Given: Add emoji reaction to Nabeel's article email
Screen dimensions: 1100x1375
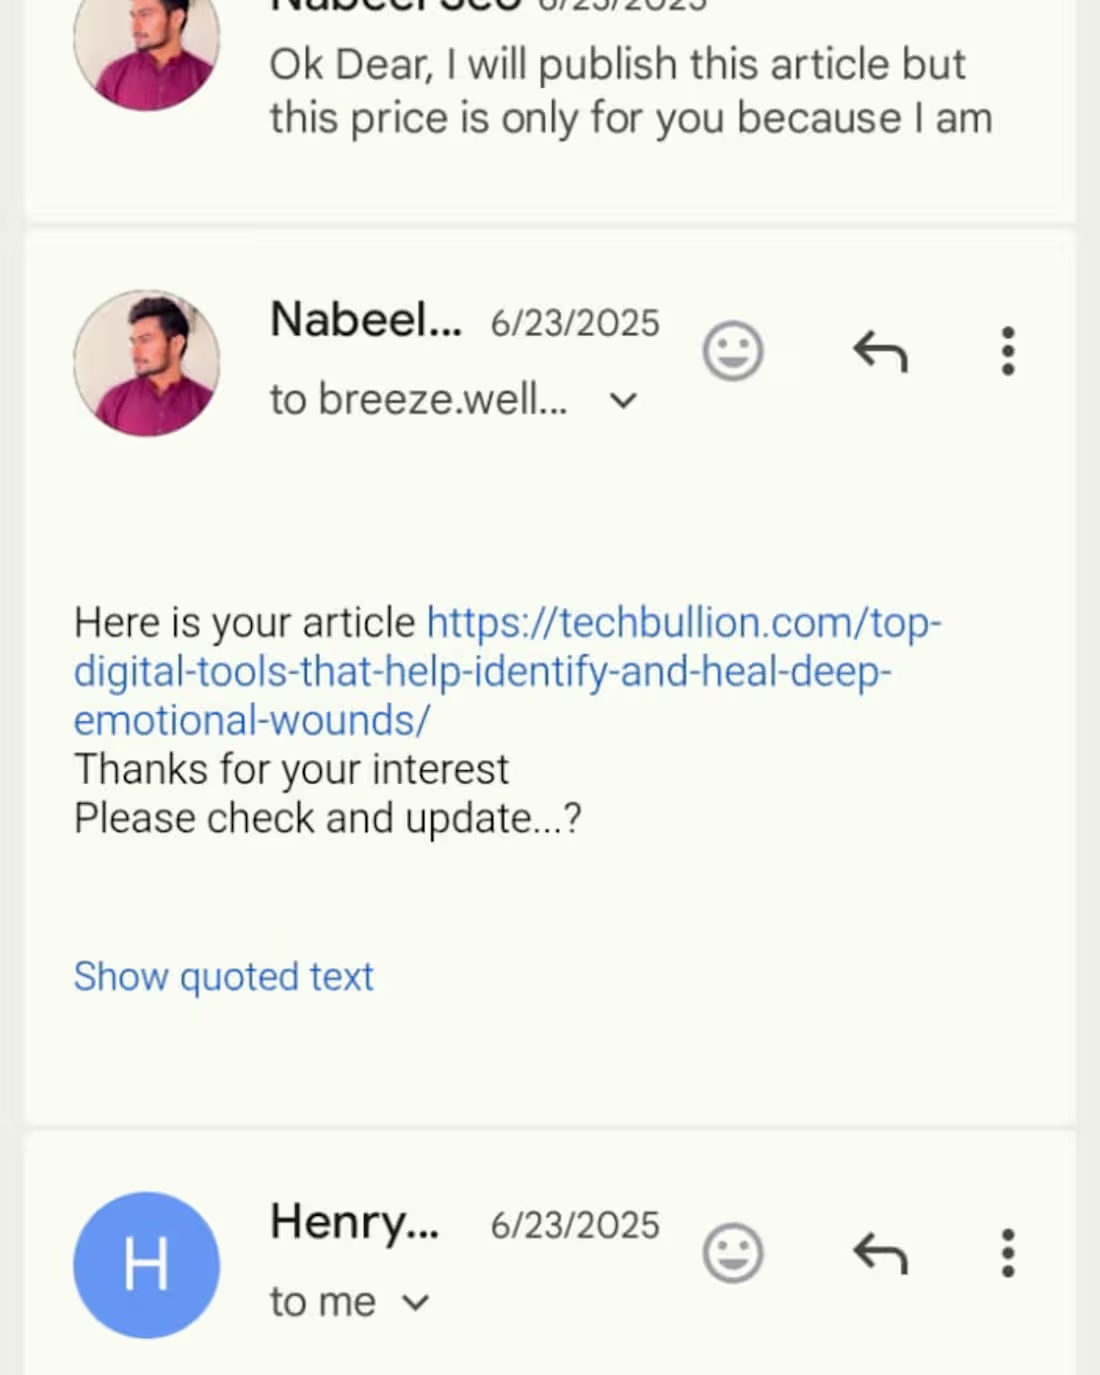Looking at the screenshot, I should pyautogui.click(x=733, y=351).
